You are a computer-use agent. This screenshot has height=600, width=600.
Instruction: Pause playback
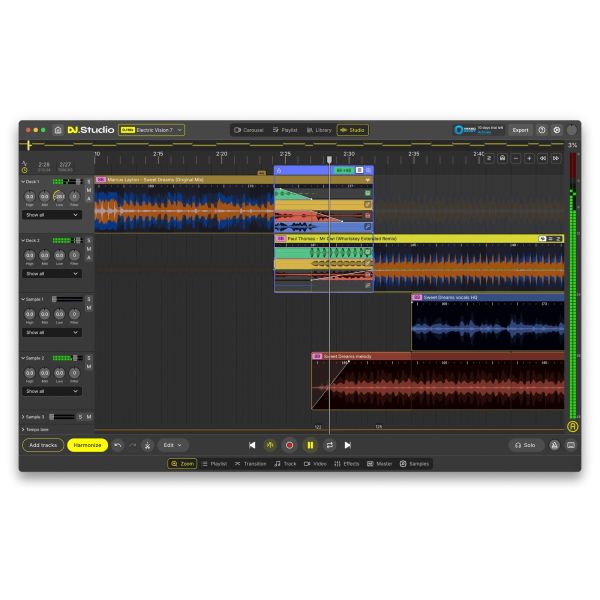310,445
